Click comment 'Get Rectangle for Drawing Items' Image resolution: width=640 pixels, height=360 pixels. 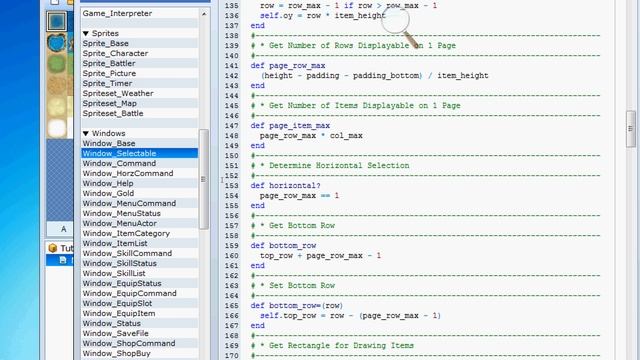pyautogui.click(x=341, y=346)
